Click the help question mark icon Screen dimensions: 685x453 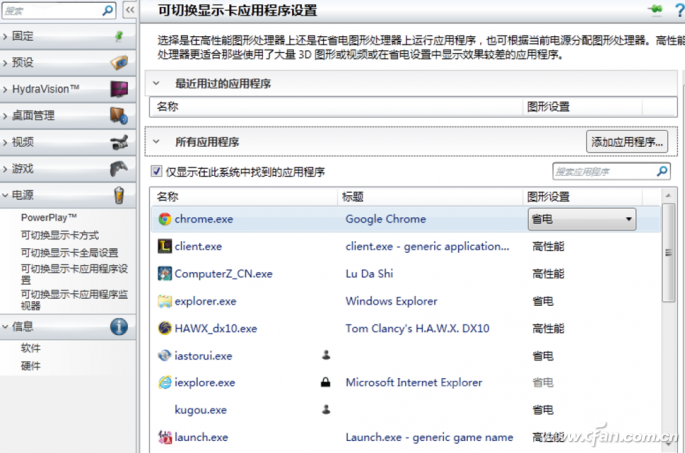coord(677,10)
